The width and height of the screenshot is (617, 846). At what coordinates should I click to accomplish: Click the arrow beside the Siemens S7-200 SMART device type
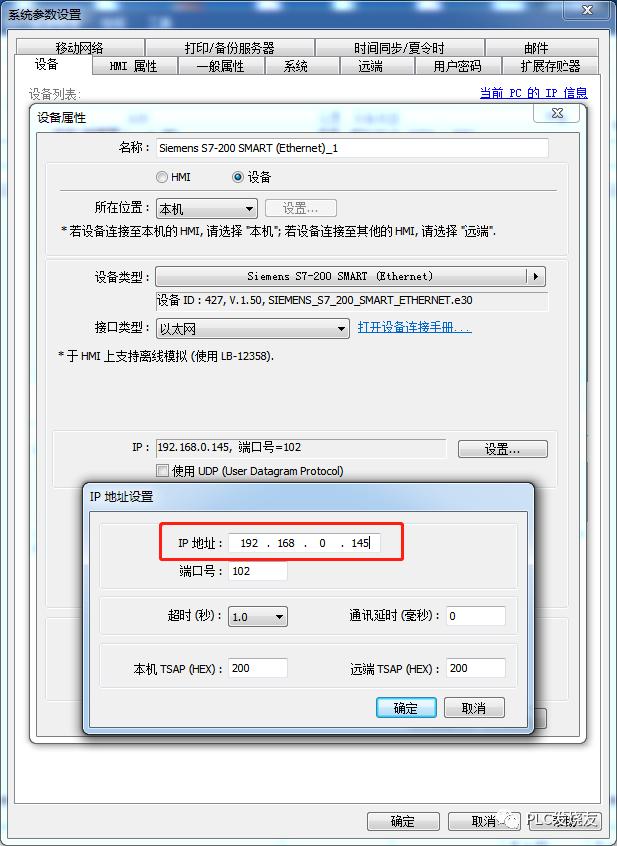coord(536,276)
